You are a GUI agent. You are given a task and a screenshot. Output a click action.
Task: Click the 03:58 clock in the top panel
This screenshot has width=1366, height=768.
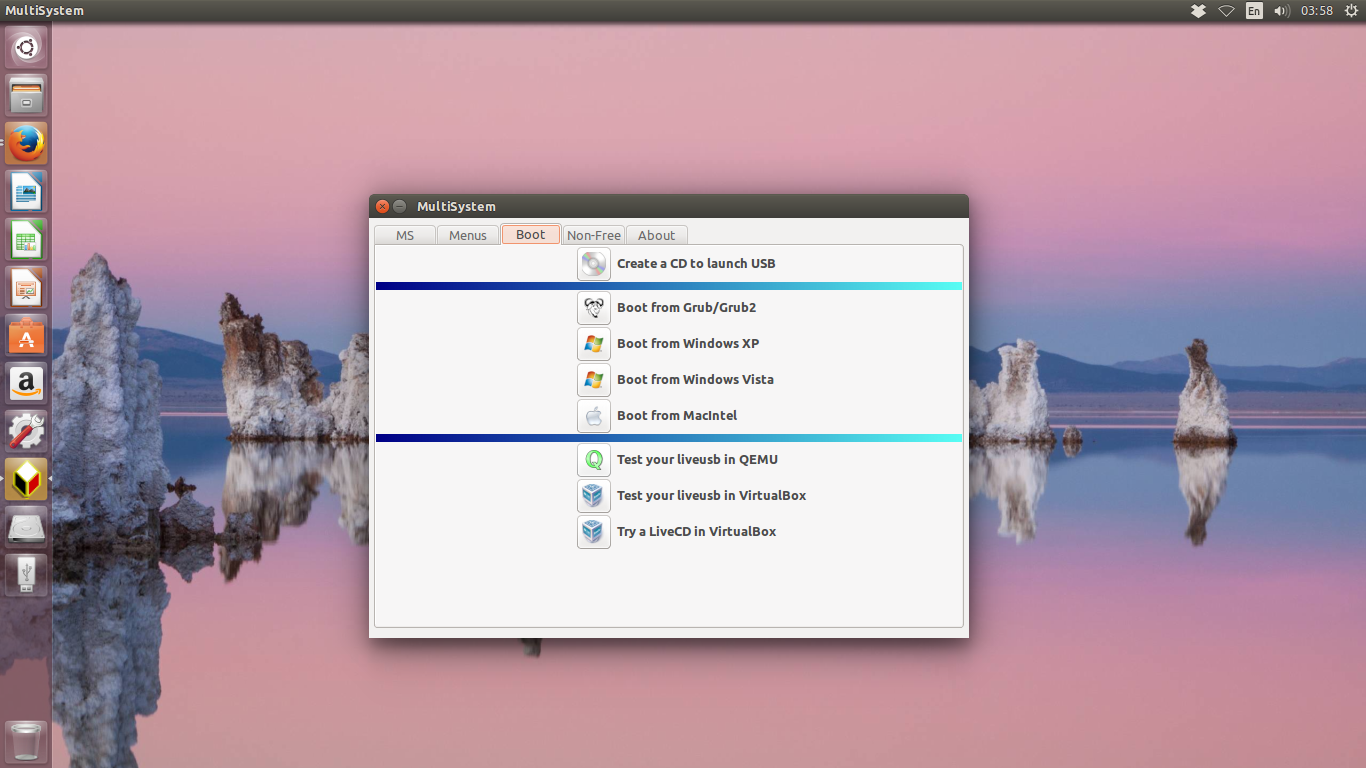[x=1317, y=11]
